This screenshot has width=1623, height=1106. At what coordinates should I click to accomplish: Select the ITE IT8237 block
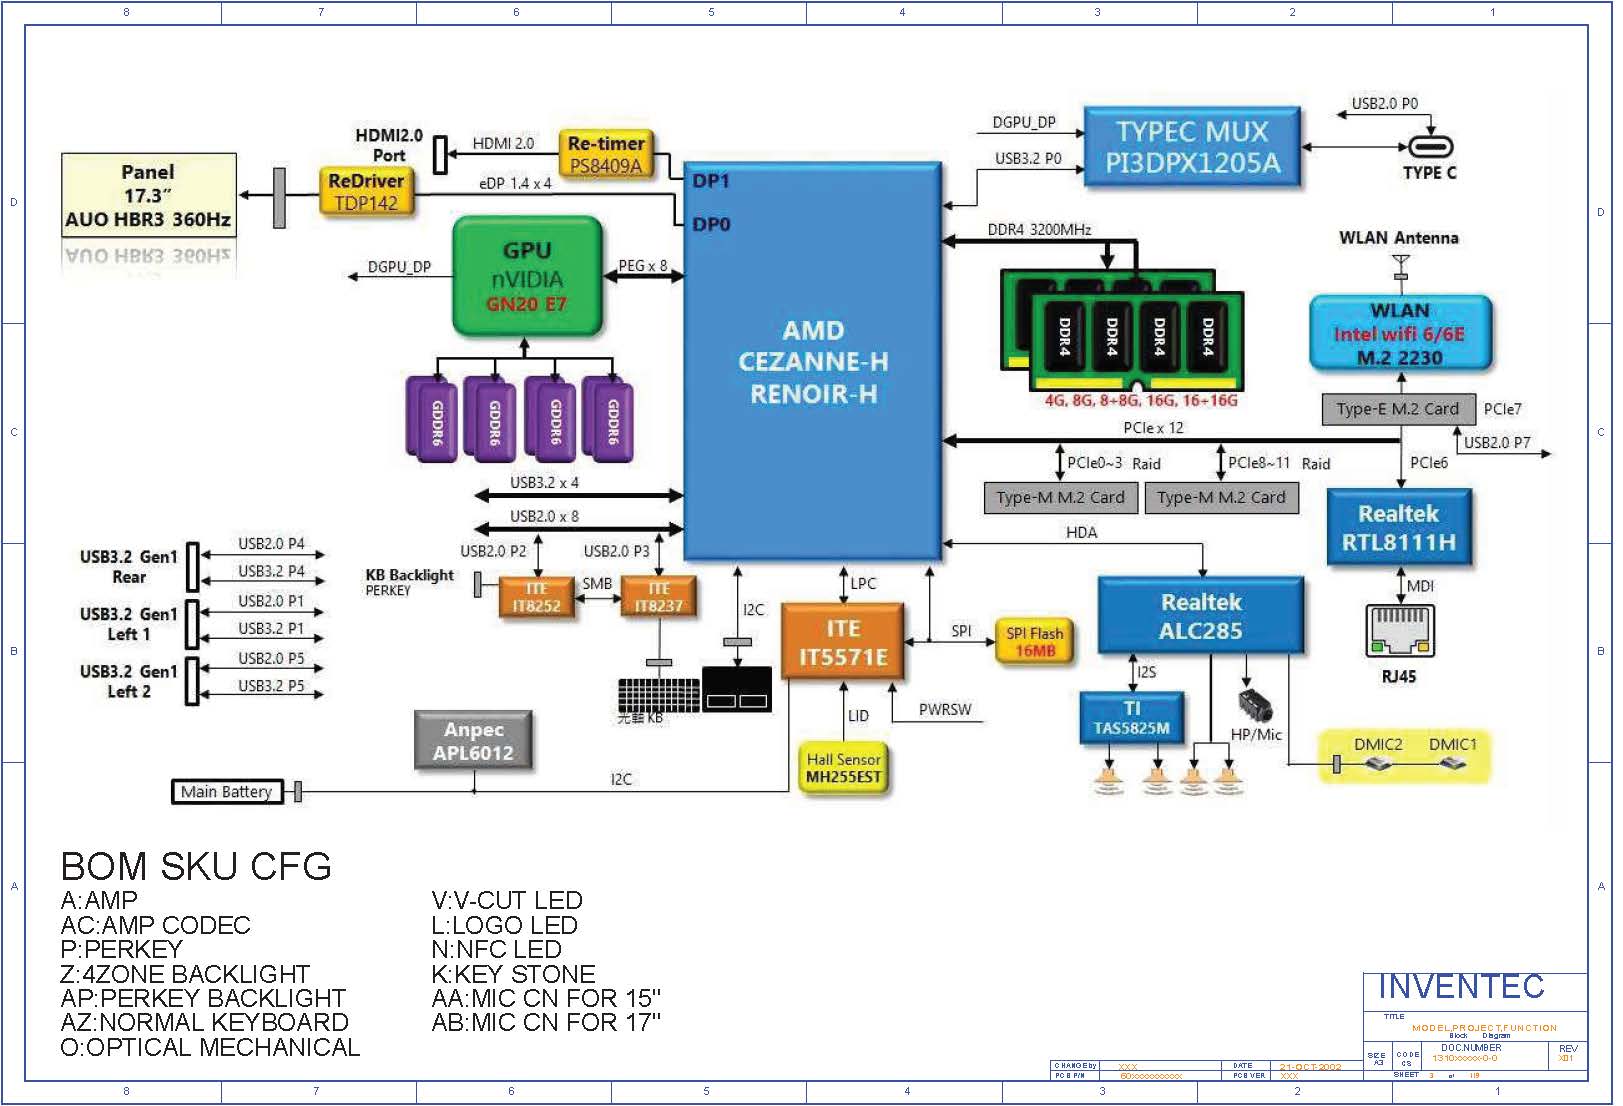(x=659, y=597)
